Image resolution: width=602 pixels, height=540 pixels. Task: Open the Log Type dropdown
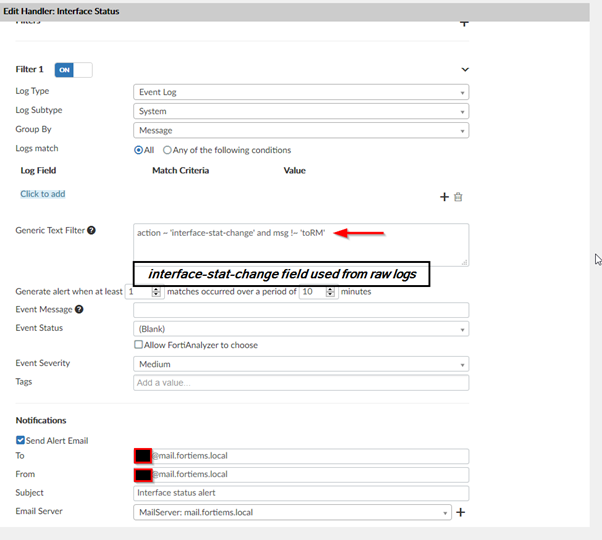300,92
